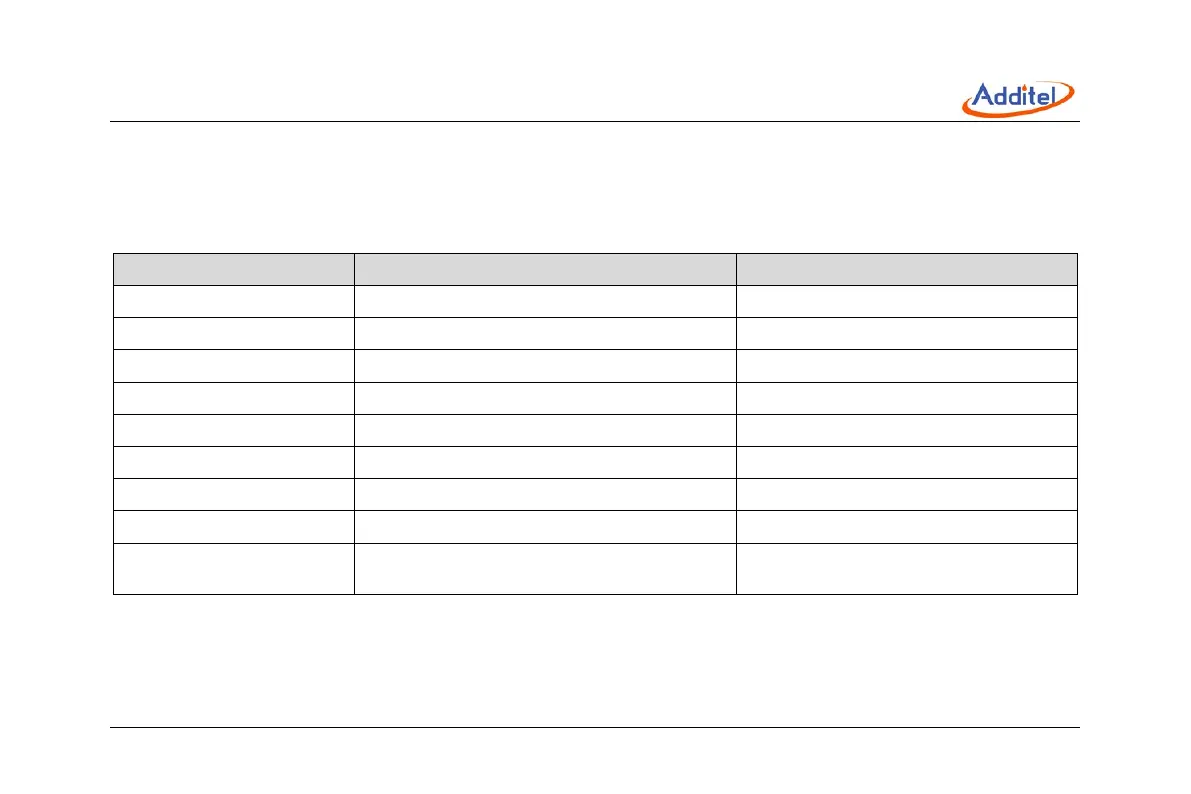Select the first body row's middle column cell
The width and height of the screenshot is (1191, 794).
point(545,302)
